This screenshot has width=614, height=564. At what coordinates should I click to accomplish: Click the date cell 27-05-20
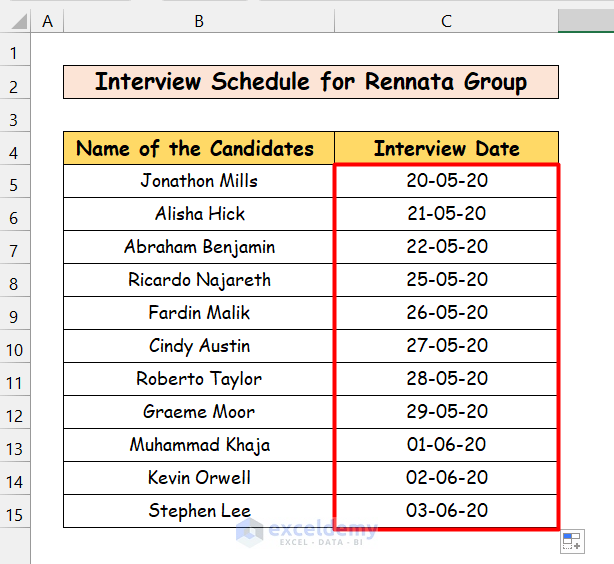tap(446, 346)
